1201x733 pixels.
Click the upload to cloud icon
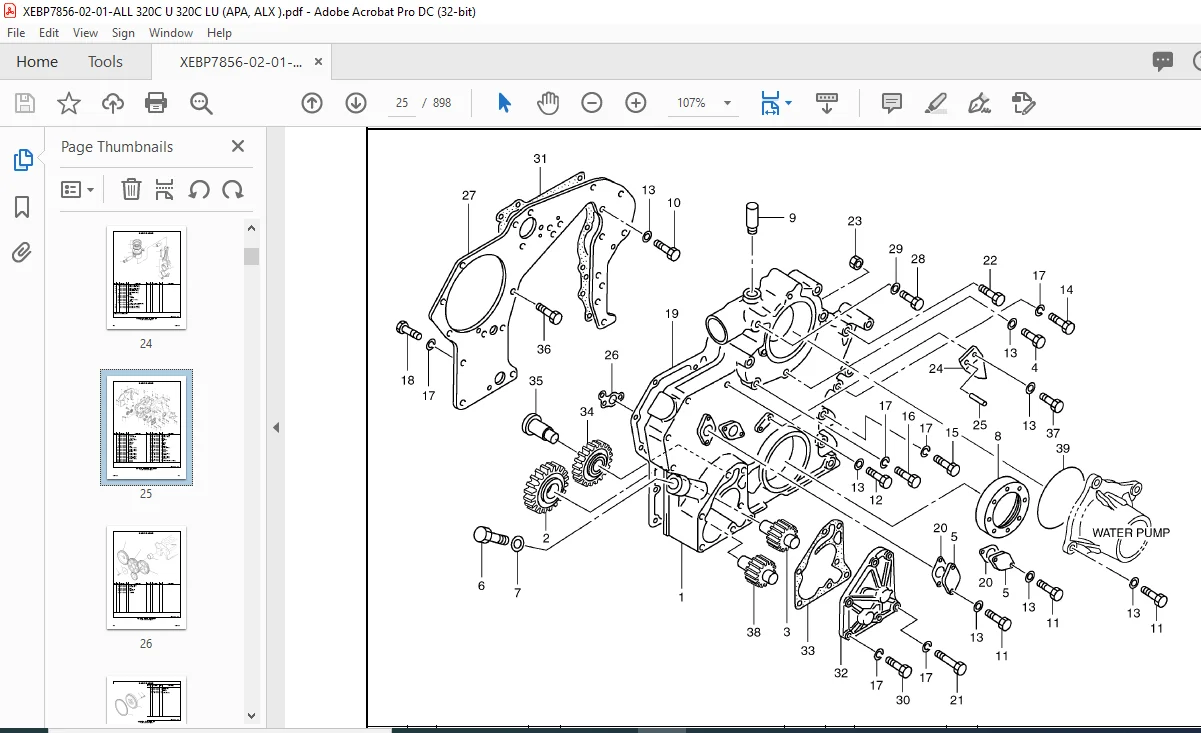[x=113, y=103]
